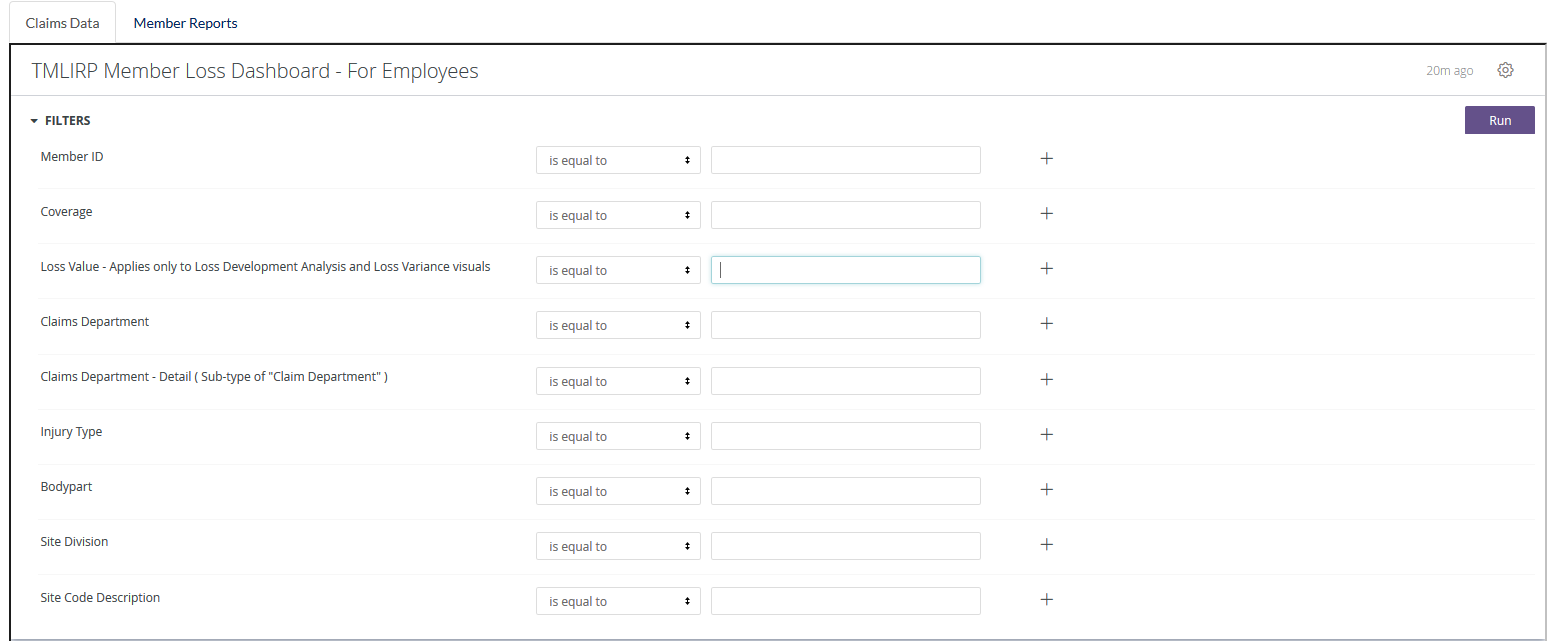
Task: Click plus icon beside Claims Department
Action: pos(1046,323)
